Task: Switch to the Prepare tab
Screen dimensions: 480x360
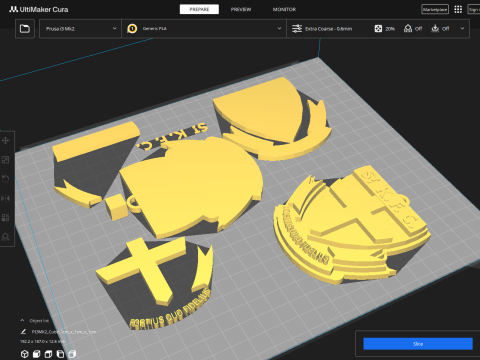Action: pyautogui.click(x=199, y=9)
